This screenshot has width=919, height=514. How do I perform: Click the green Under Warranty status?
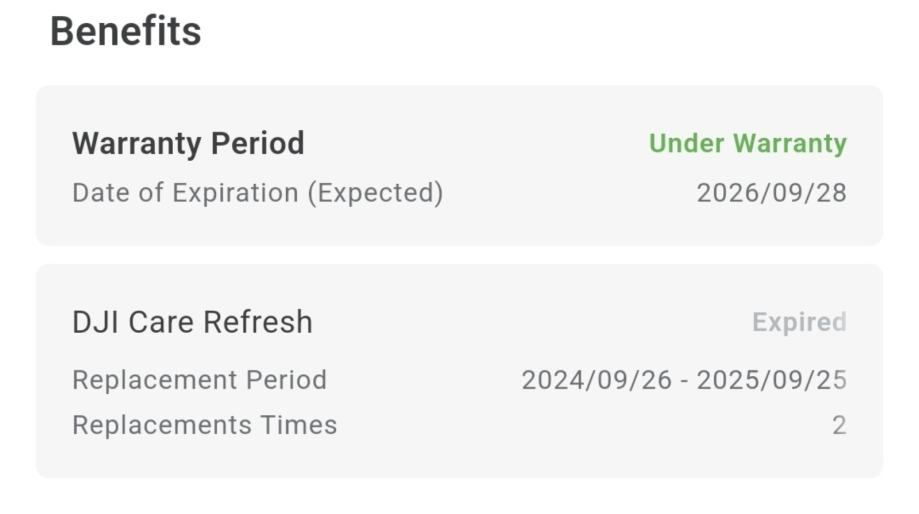point(747,143)
